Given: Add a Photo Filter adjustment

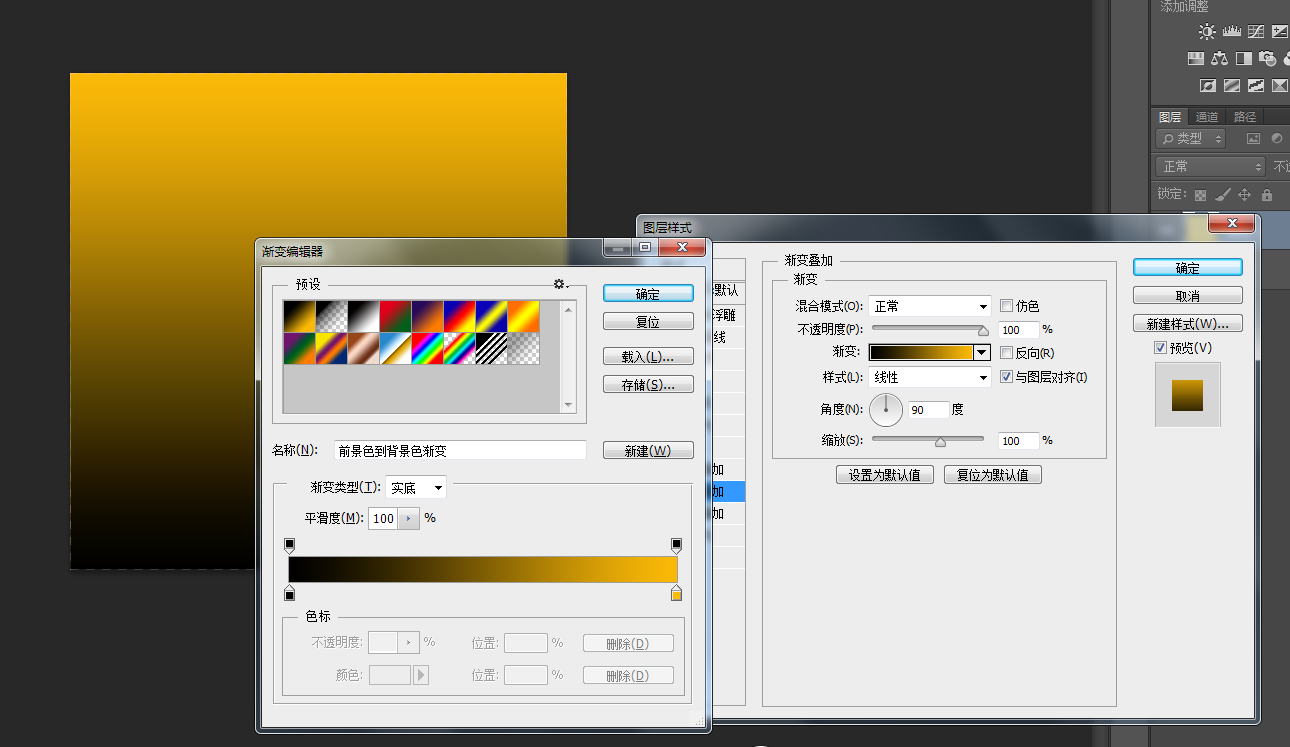Looking at the screenshot, I should tap(1267, 58).
